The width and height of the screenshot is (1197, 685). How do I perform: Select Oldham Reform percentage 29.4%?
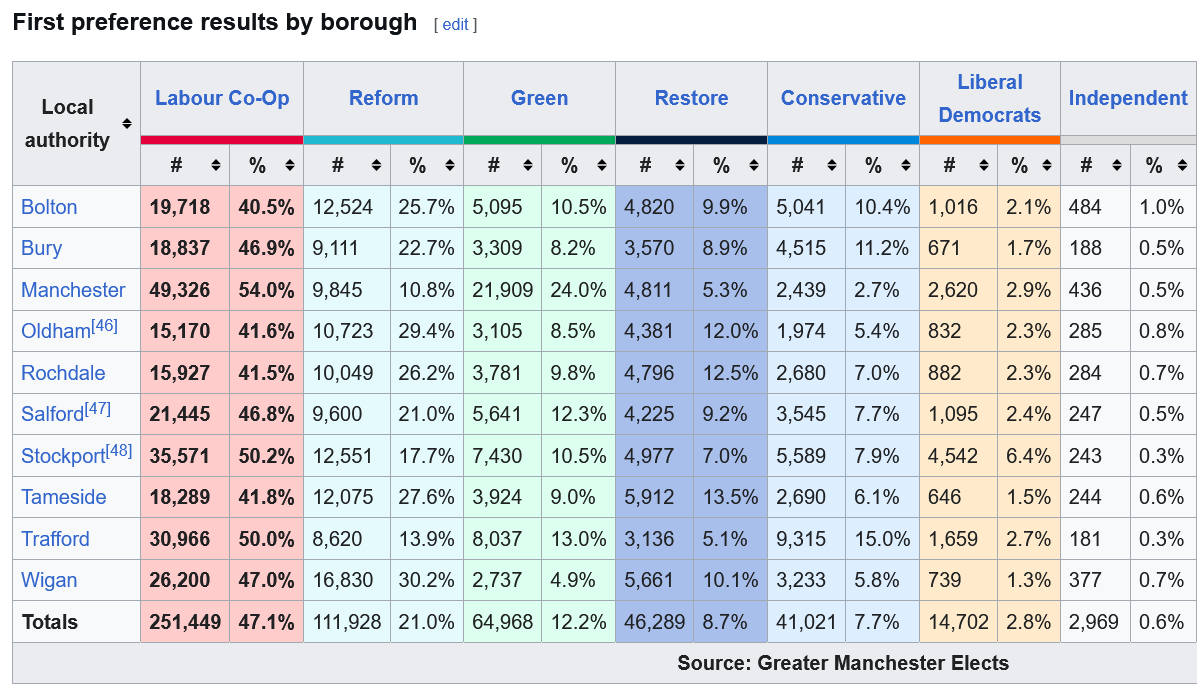pos(426,331)
